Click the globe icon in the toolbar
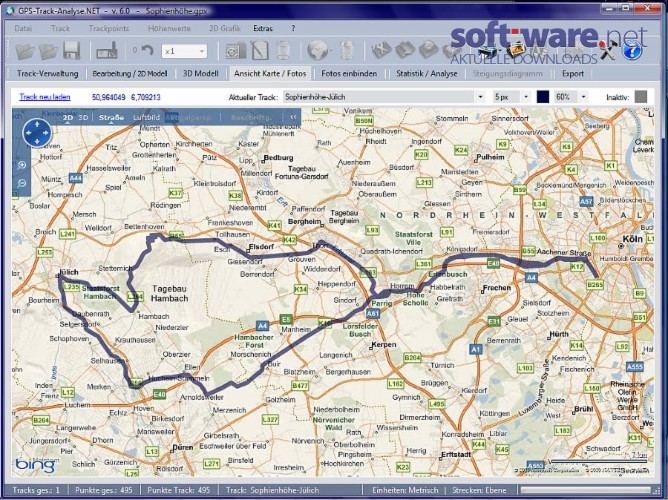The height and width of the screenshot is (500, 668). coord(317,51)
